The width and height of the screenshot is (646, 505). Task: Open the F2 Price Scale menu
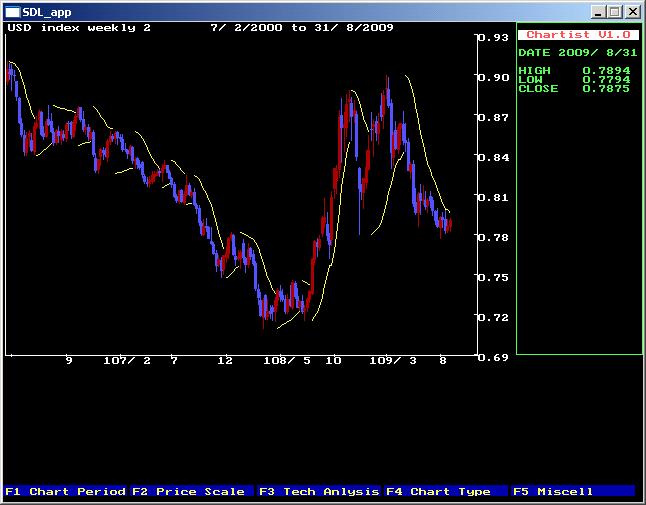[192, 491]
